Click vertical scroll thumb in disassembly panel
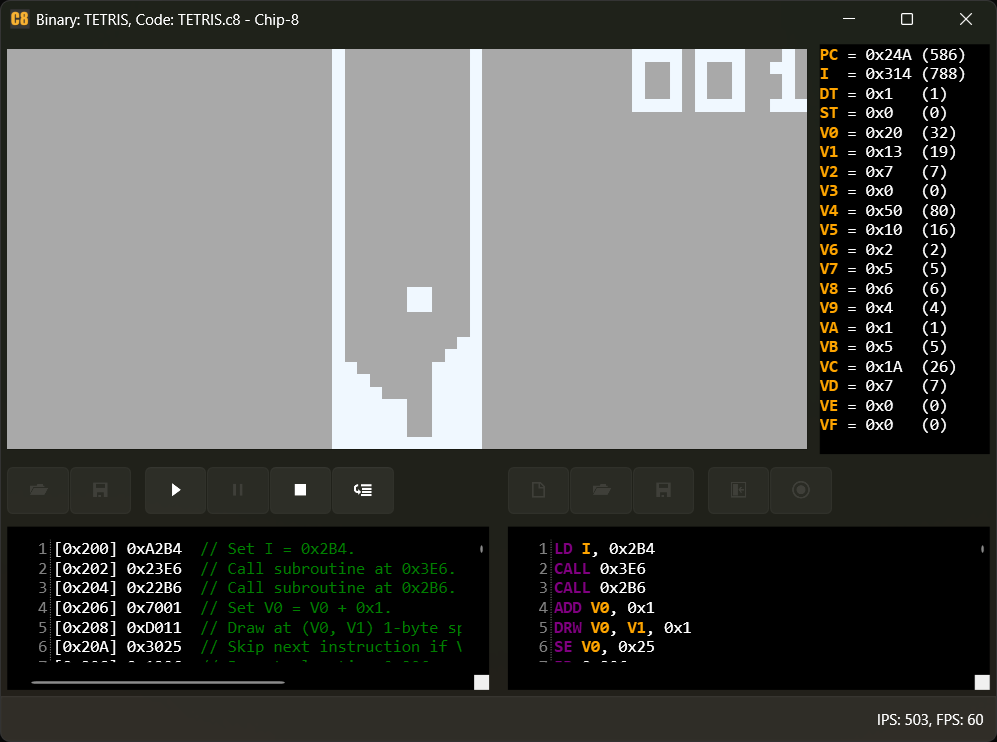Screen dimensions: 997x742 [x=481, y=549]
